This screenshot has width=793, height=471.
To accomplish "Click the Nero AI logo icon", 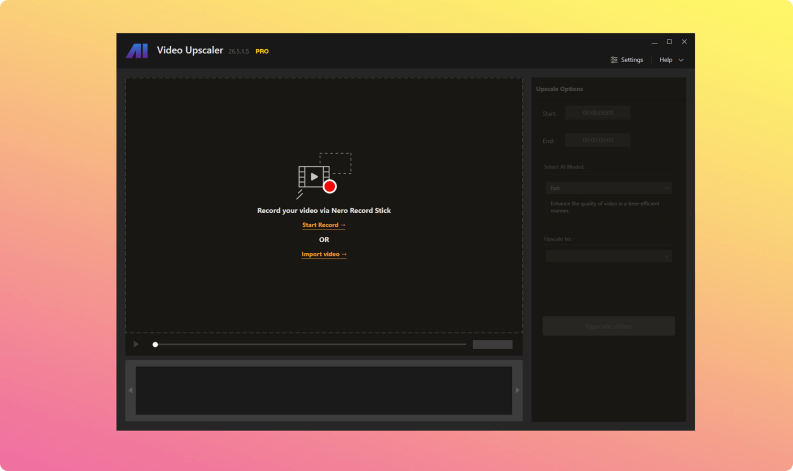I will tap(137, 51).
